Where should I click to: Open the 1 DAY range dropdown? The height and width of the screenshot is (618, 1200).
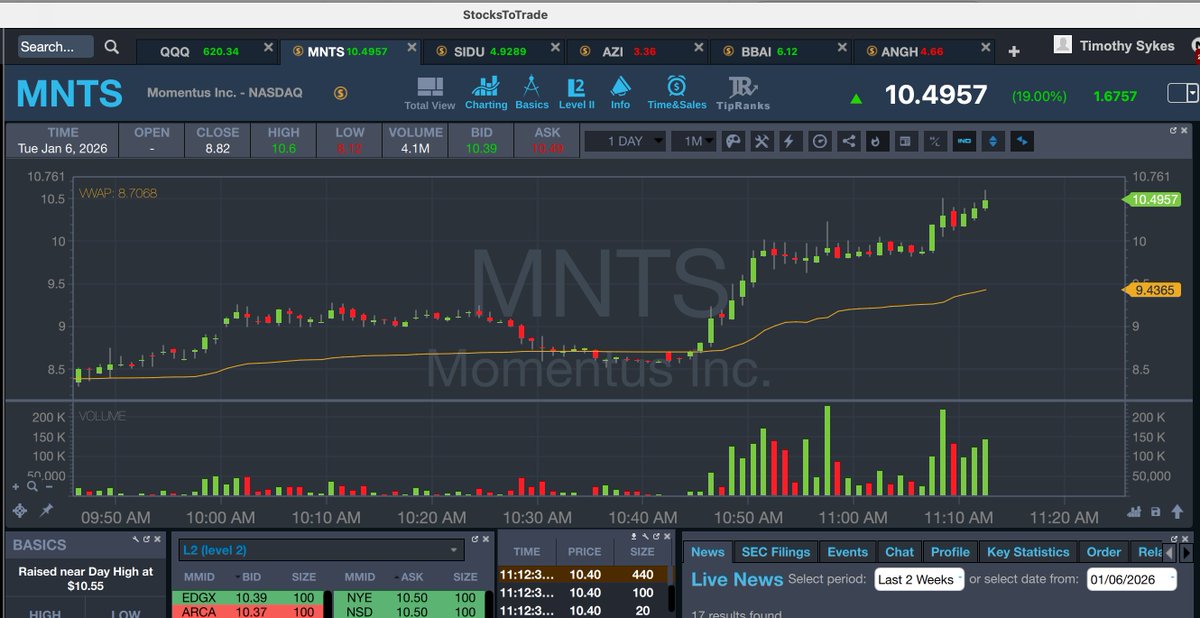(x=624, y=141)
